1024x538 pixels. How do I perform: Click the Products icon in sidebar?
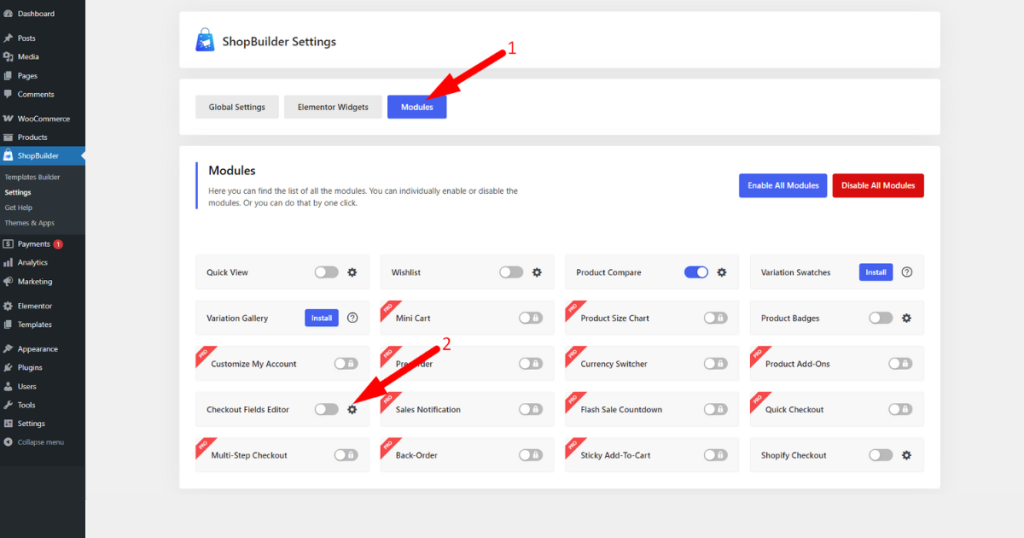coord(8,137)
